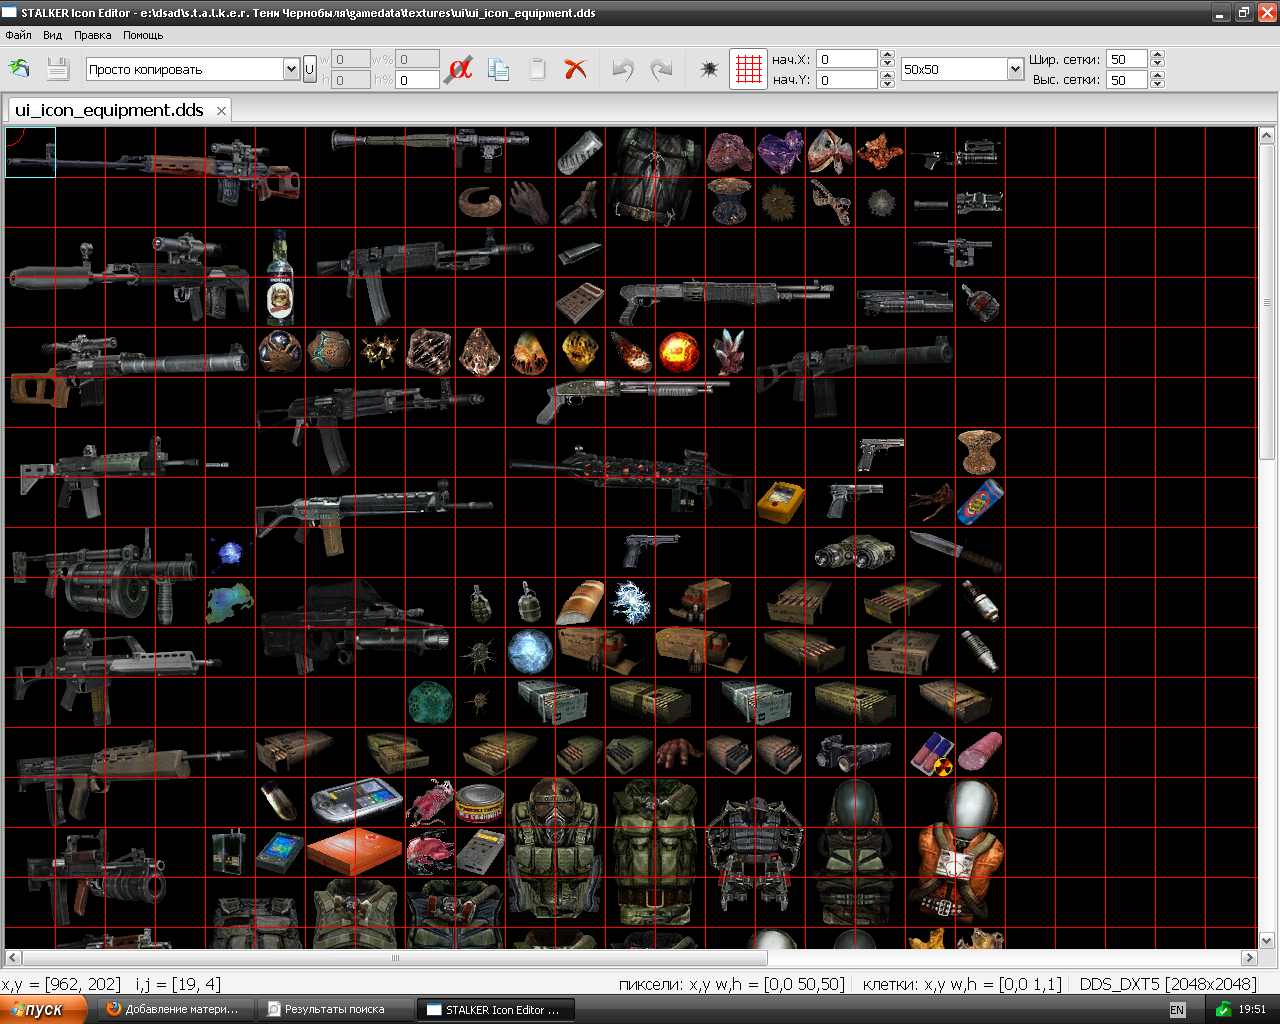Select the canned food tin icon
This screenshot has height=1024, width=1280.
coord(480,802)
